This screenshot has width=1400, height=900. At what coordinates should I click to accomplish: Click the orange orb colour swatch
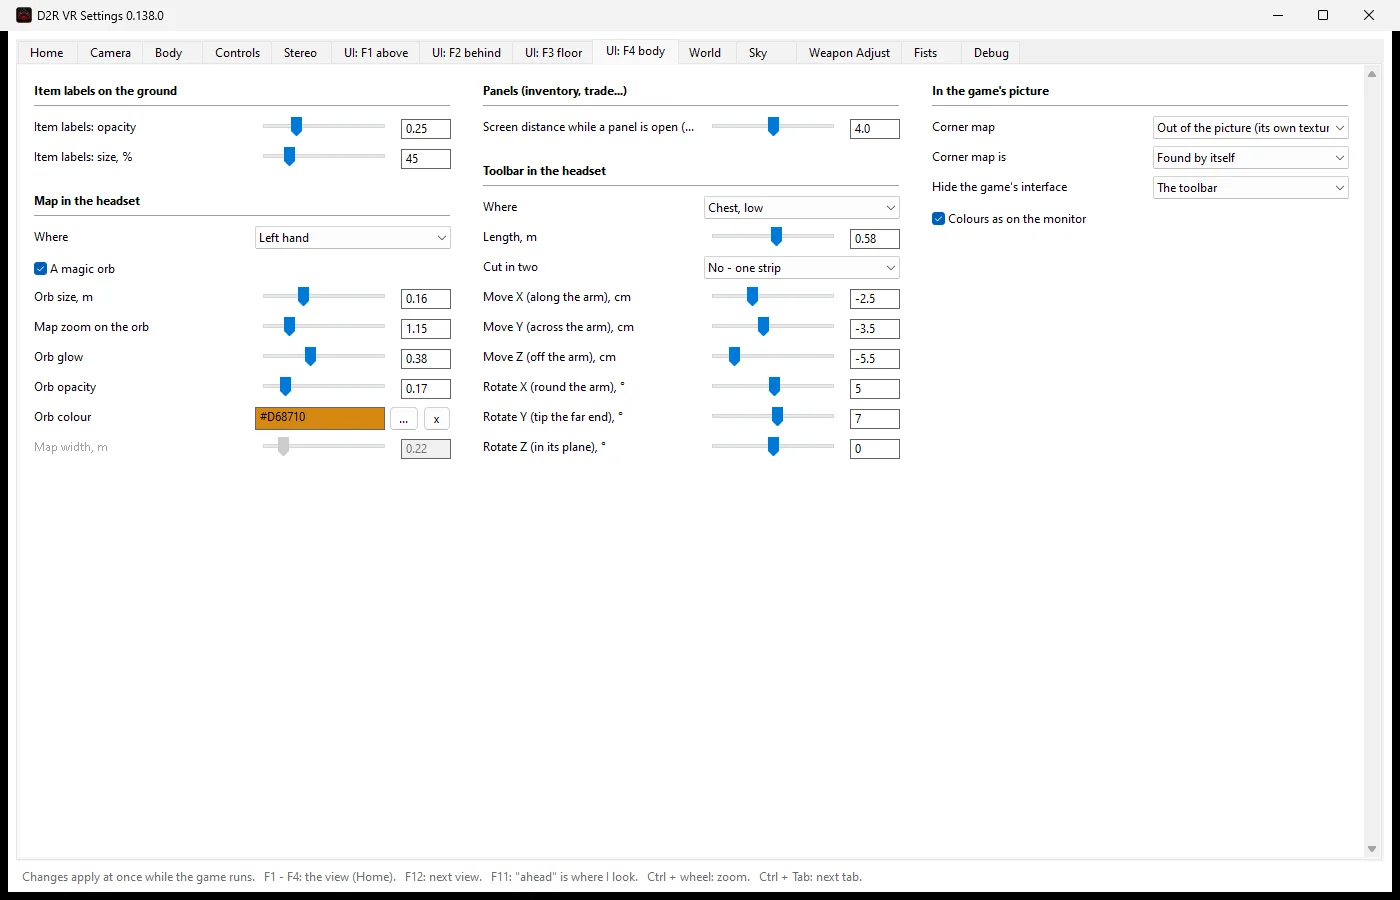(320, 418)
